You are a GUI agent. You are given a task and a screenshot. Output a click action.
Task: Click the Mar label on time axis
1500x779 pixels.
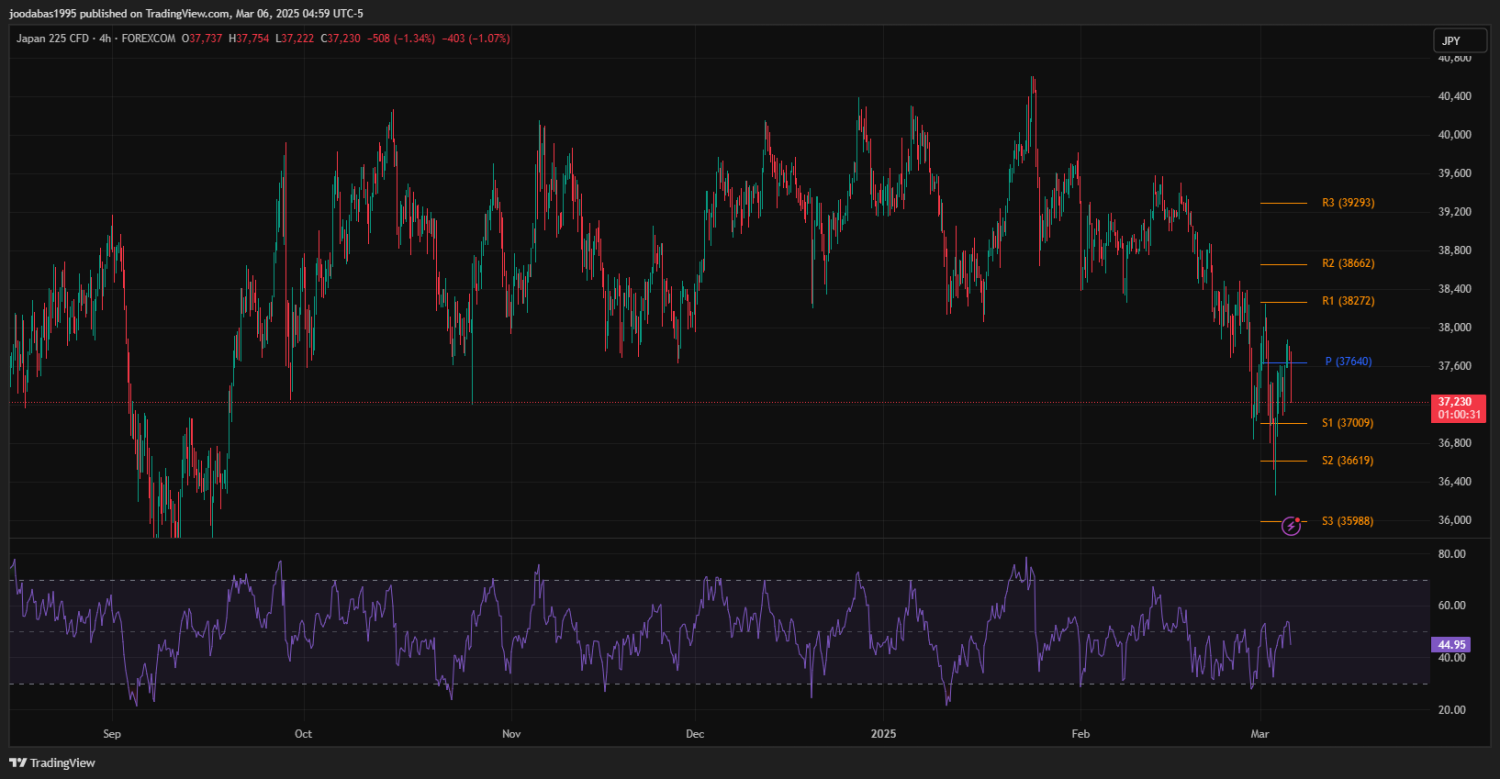(x=1260, y=734)
